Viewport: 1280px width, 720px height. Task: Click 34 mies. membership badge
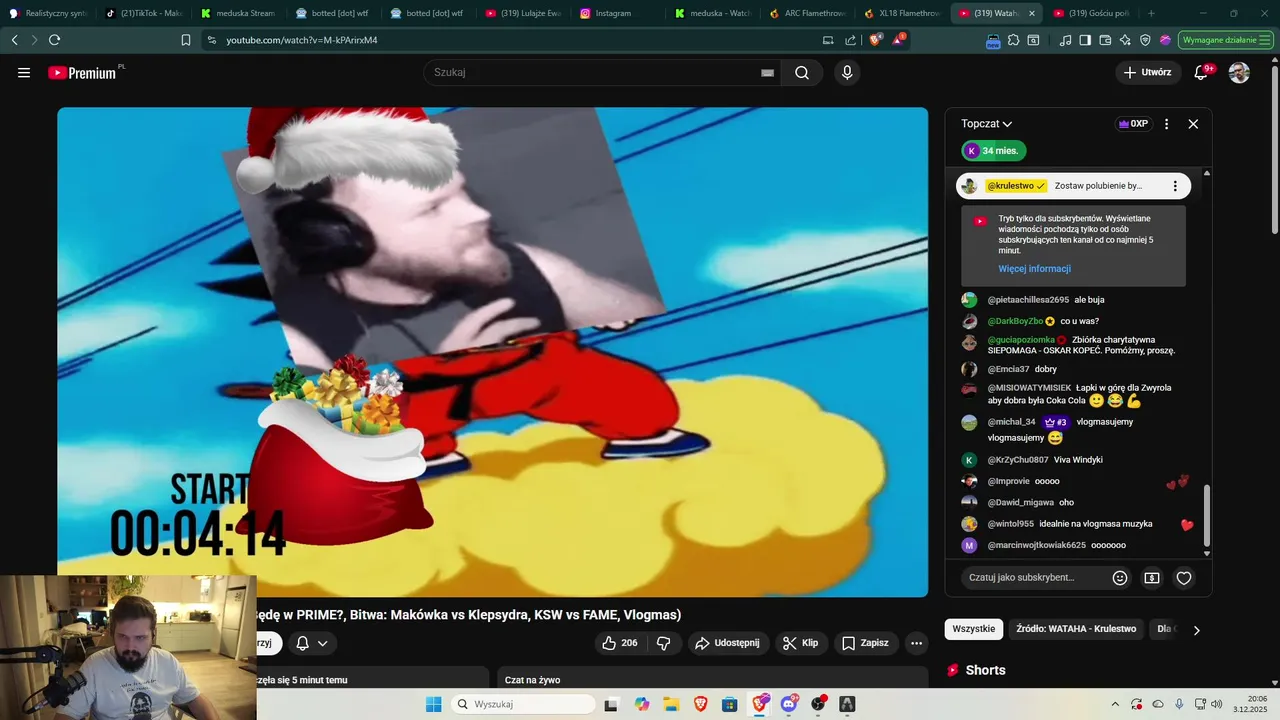[994, 151]
